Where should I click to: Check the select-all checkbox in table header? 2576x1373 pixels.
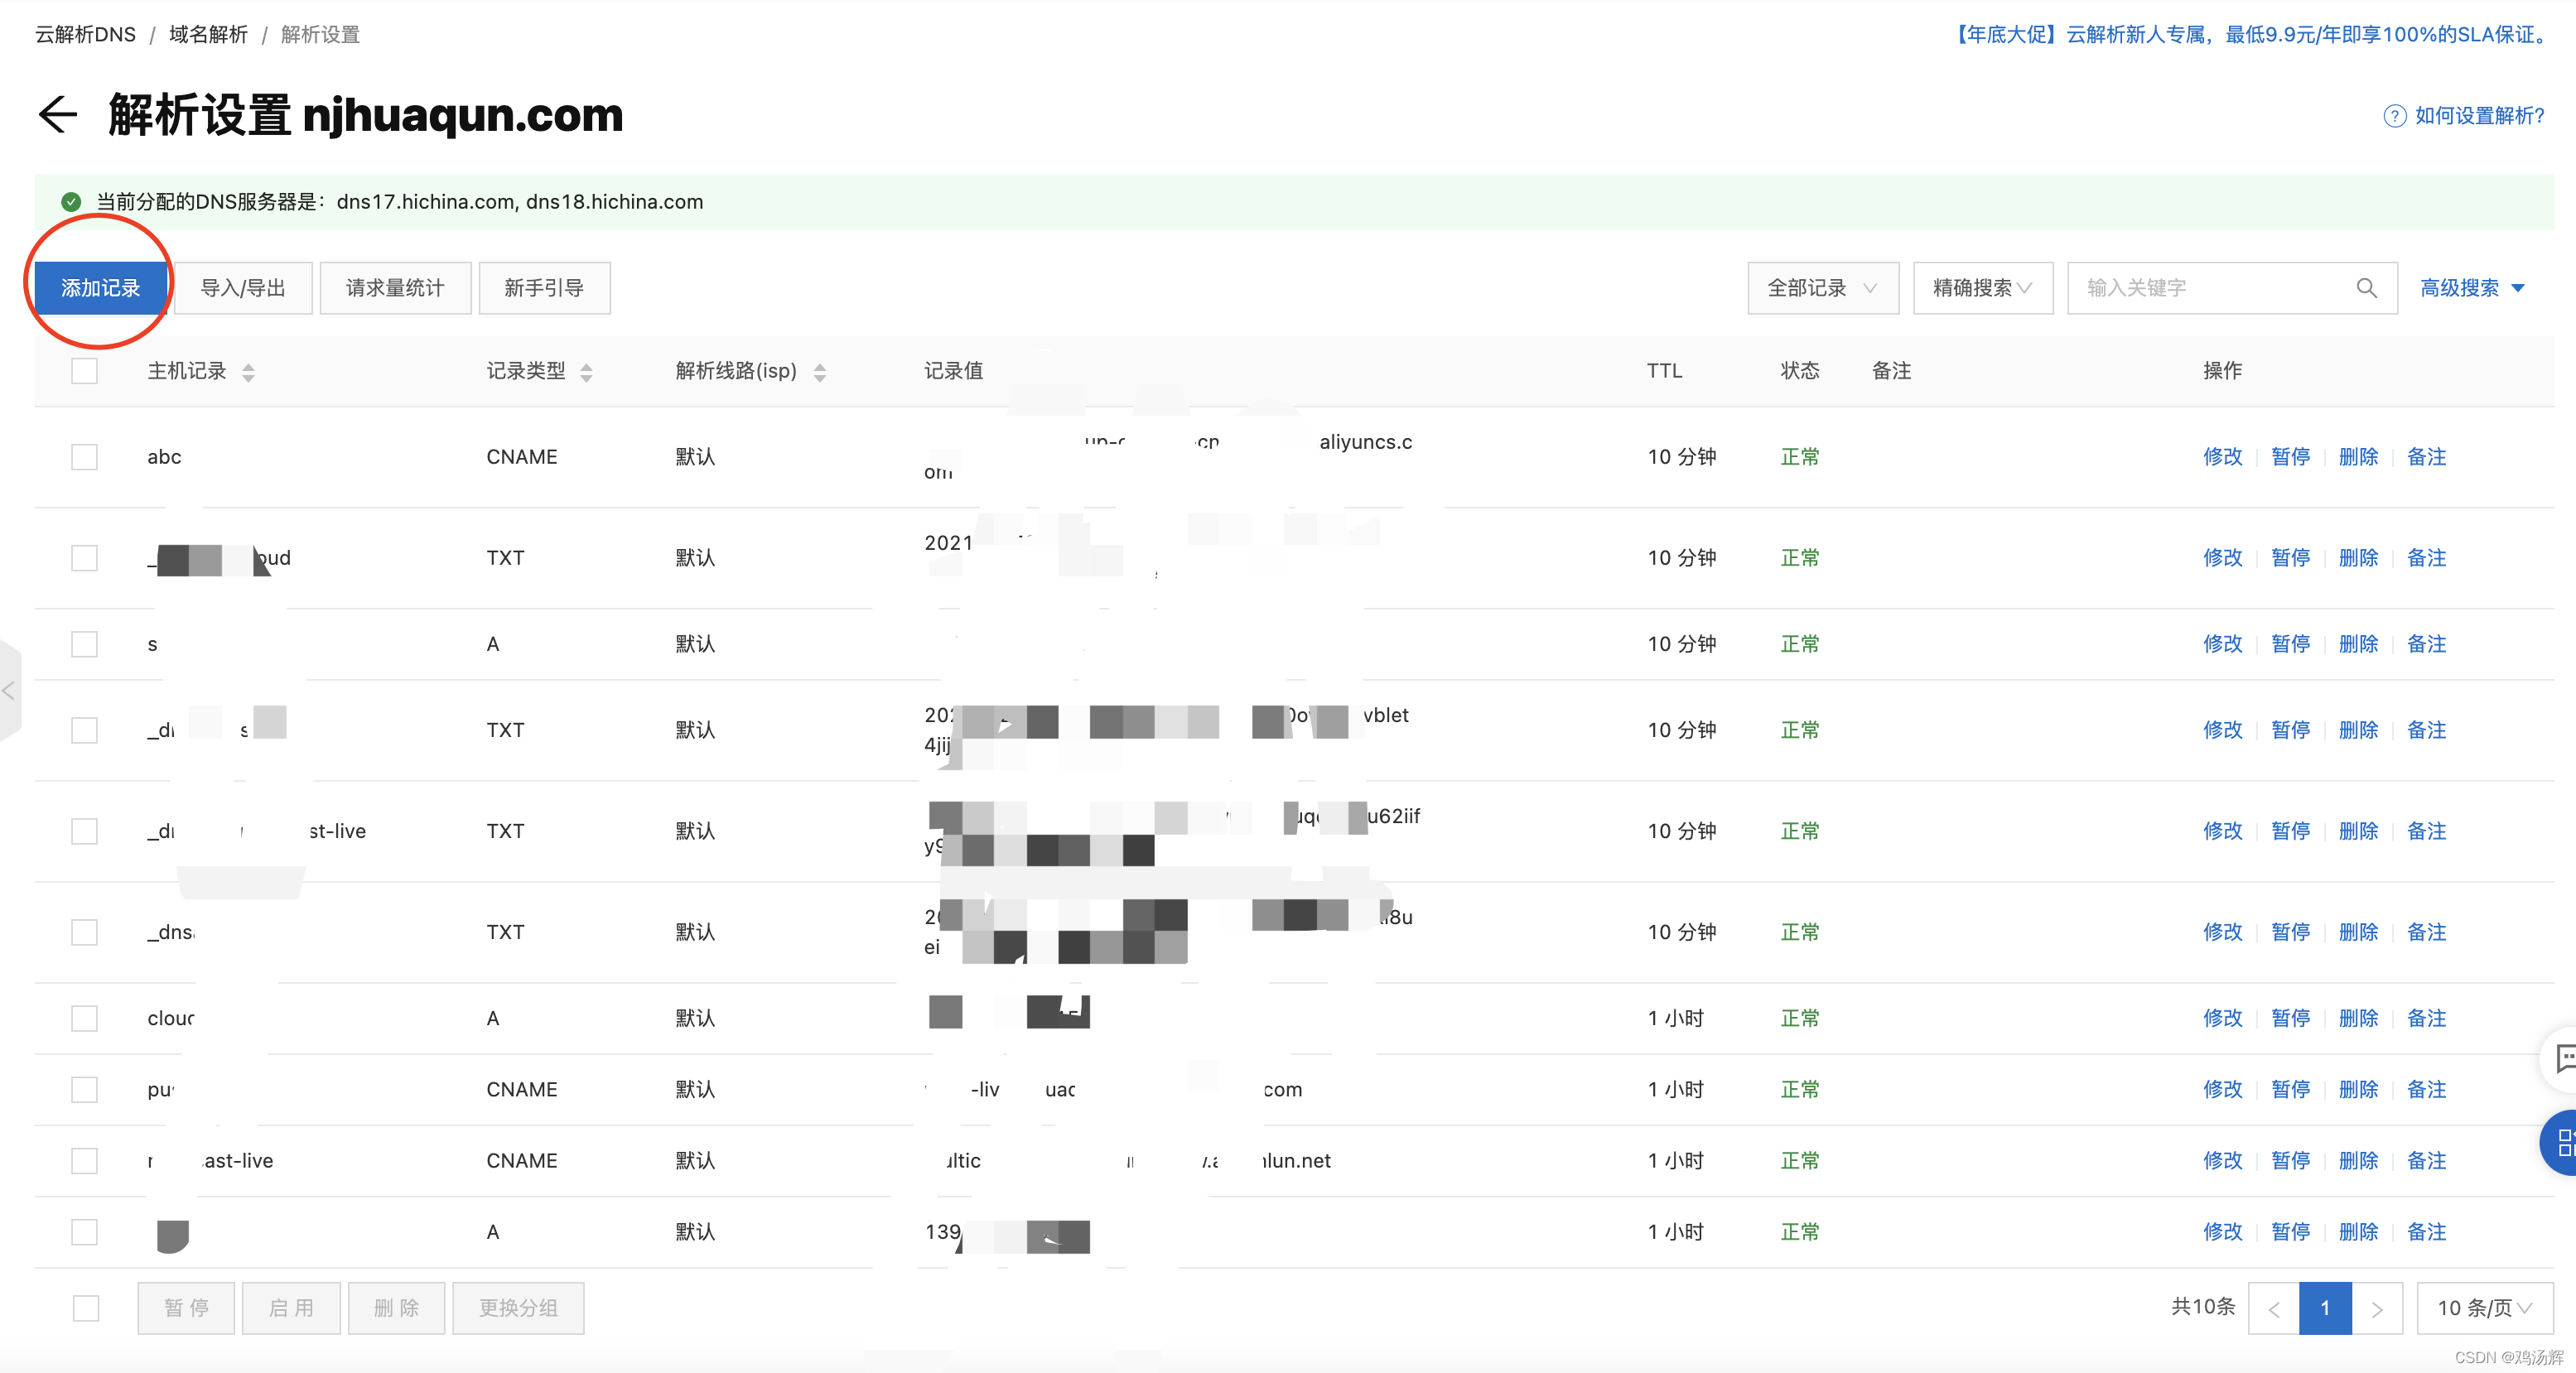pyautogui.click(x=85, y=371)
